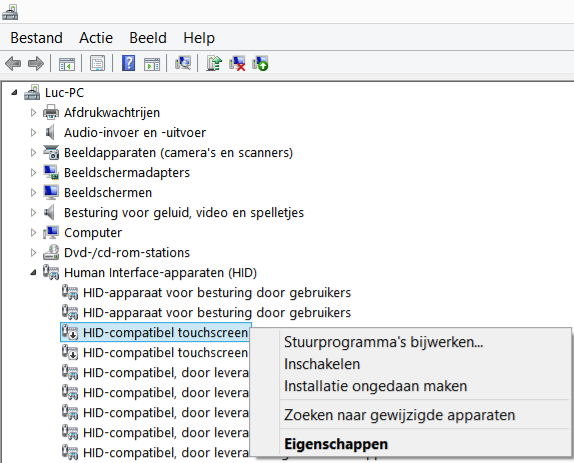Select the Dvd-/cd-rom-stations tree item

click(127, 253)
